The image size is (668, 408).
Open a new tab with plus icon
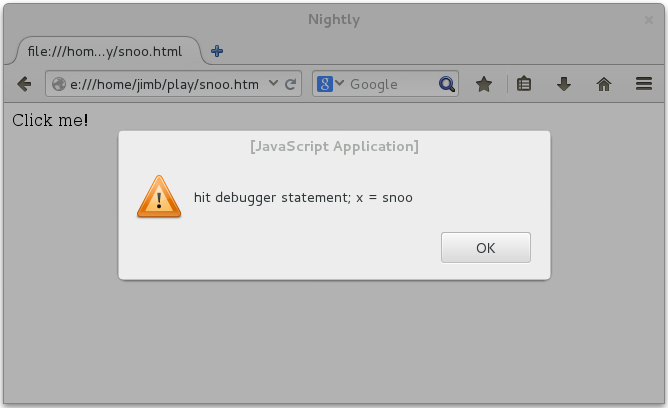pos(217,51)
